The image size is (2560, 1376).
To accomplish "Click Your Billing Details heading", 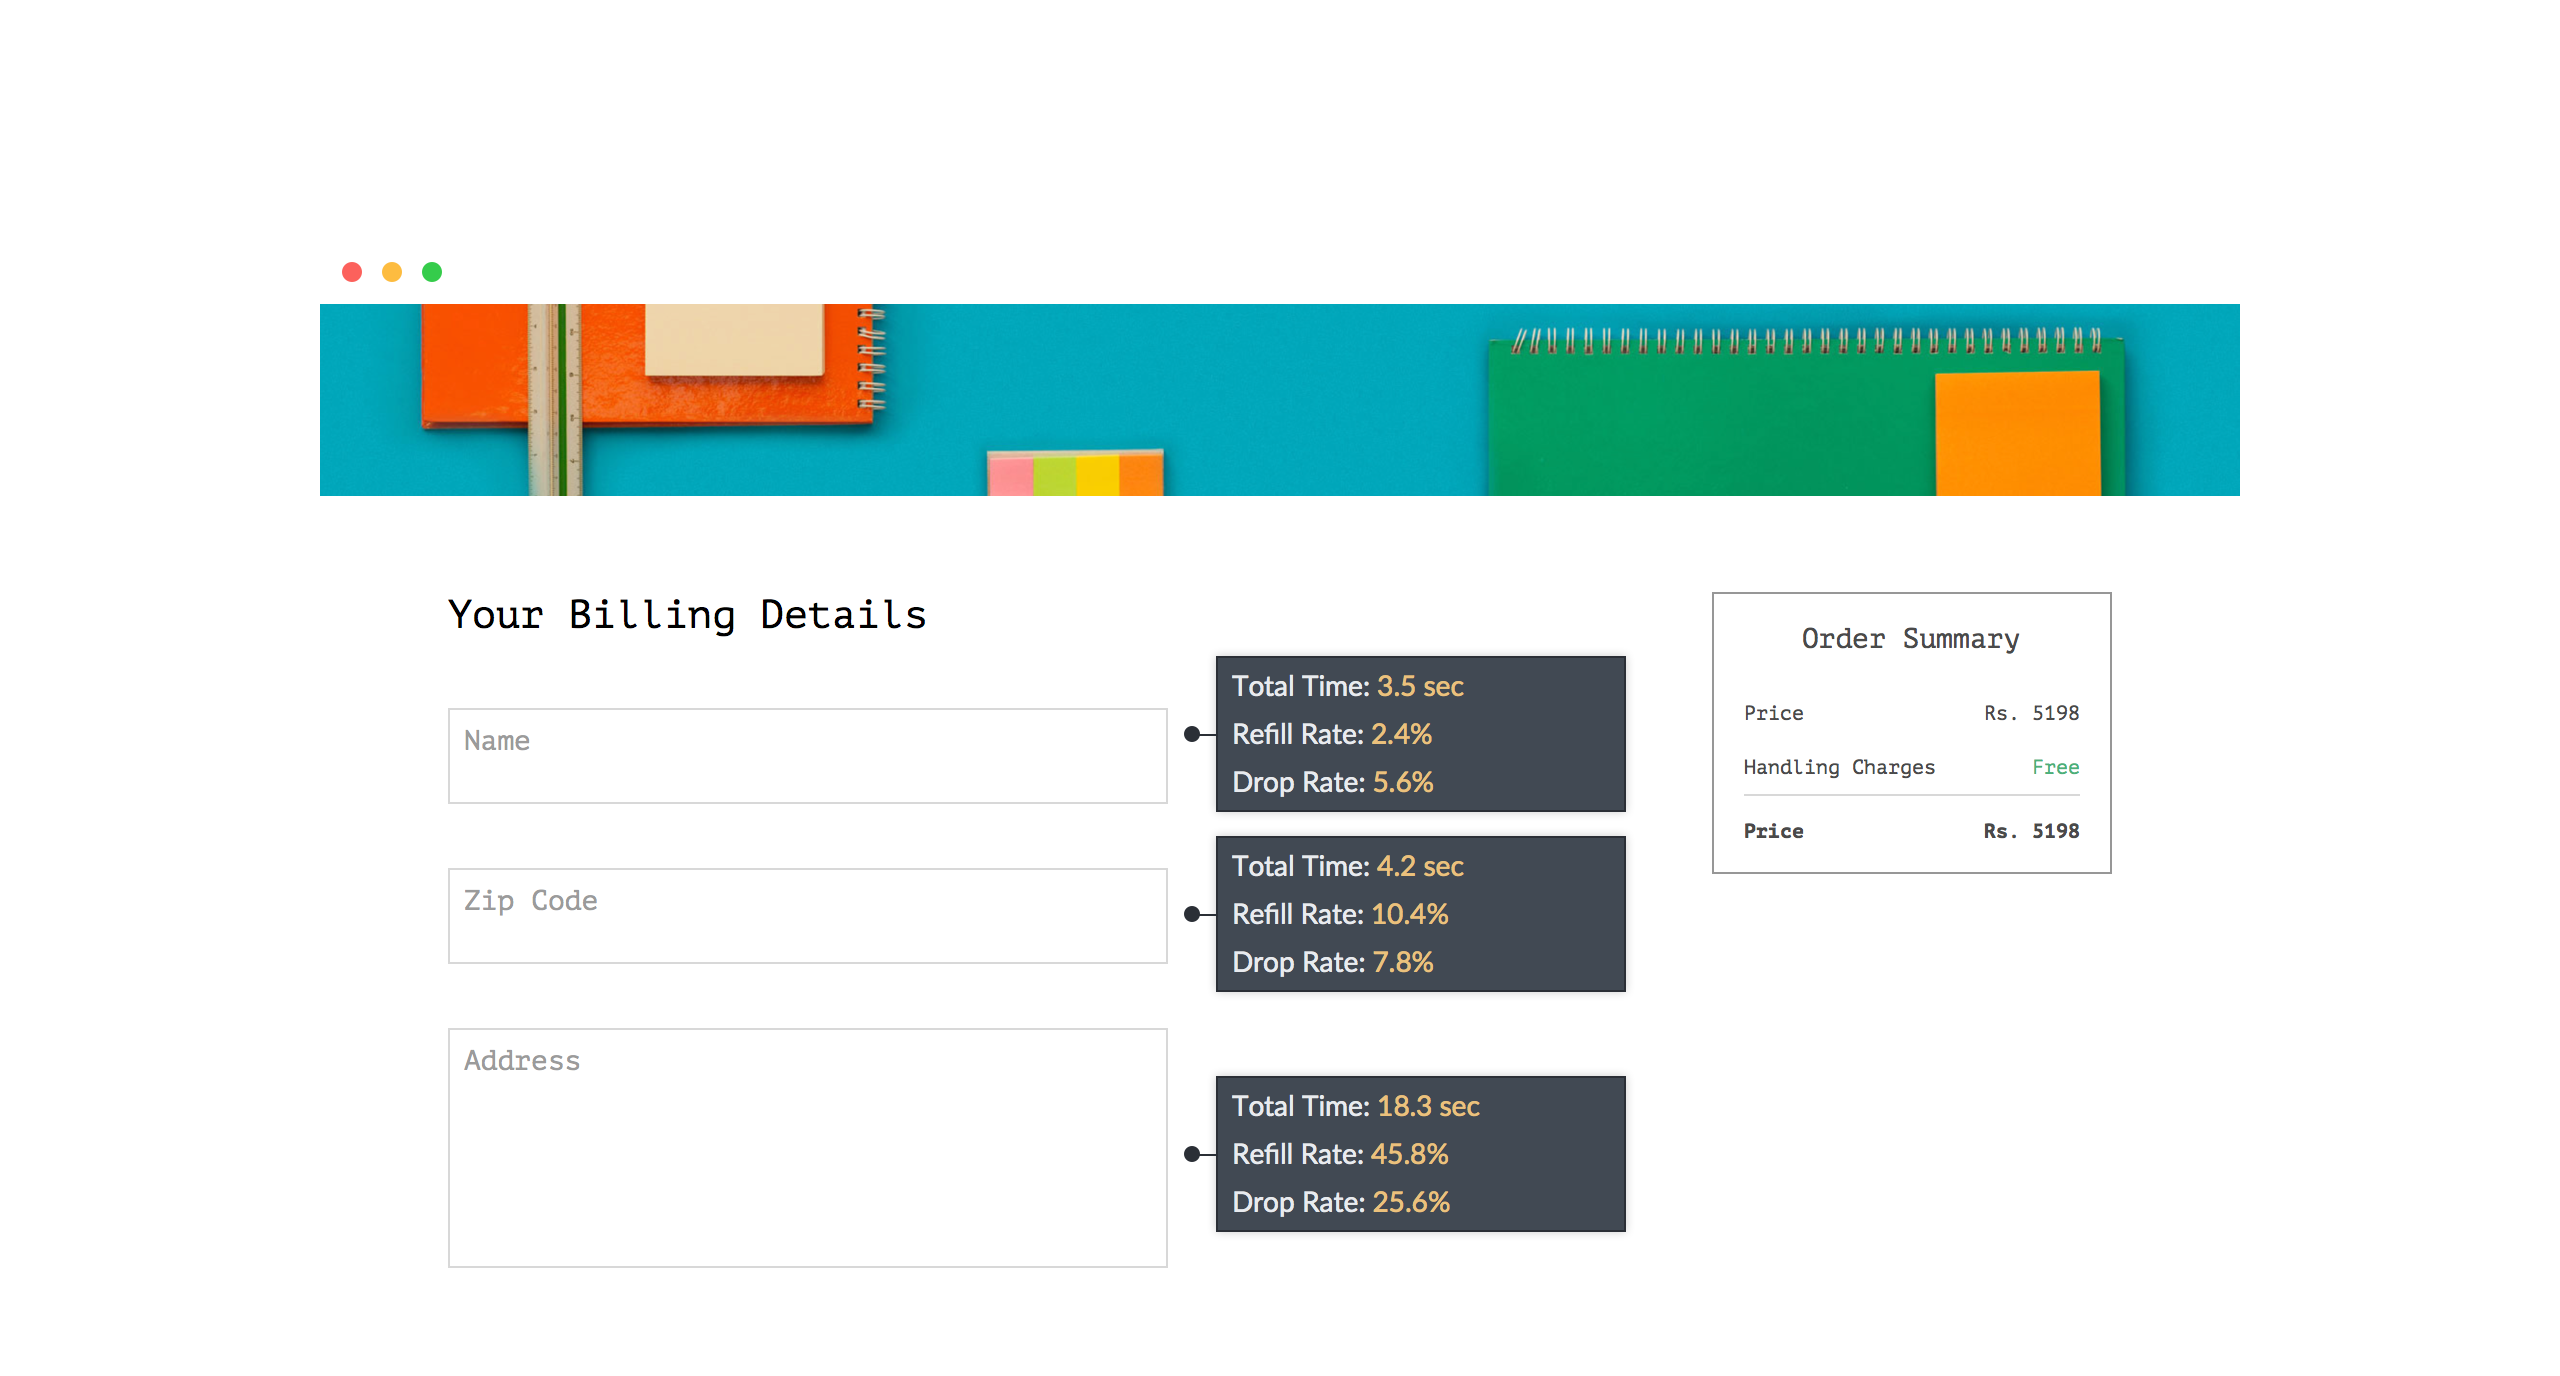I will pos(687,614).
